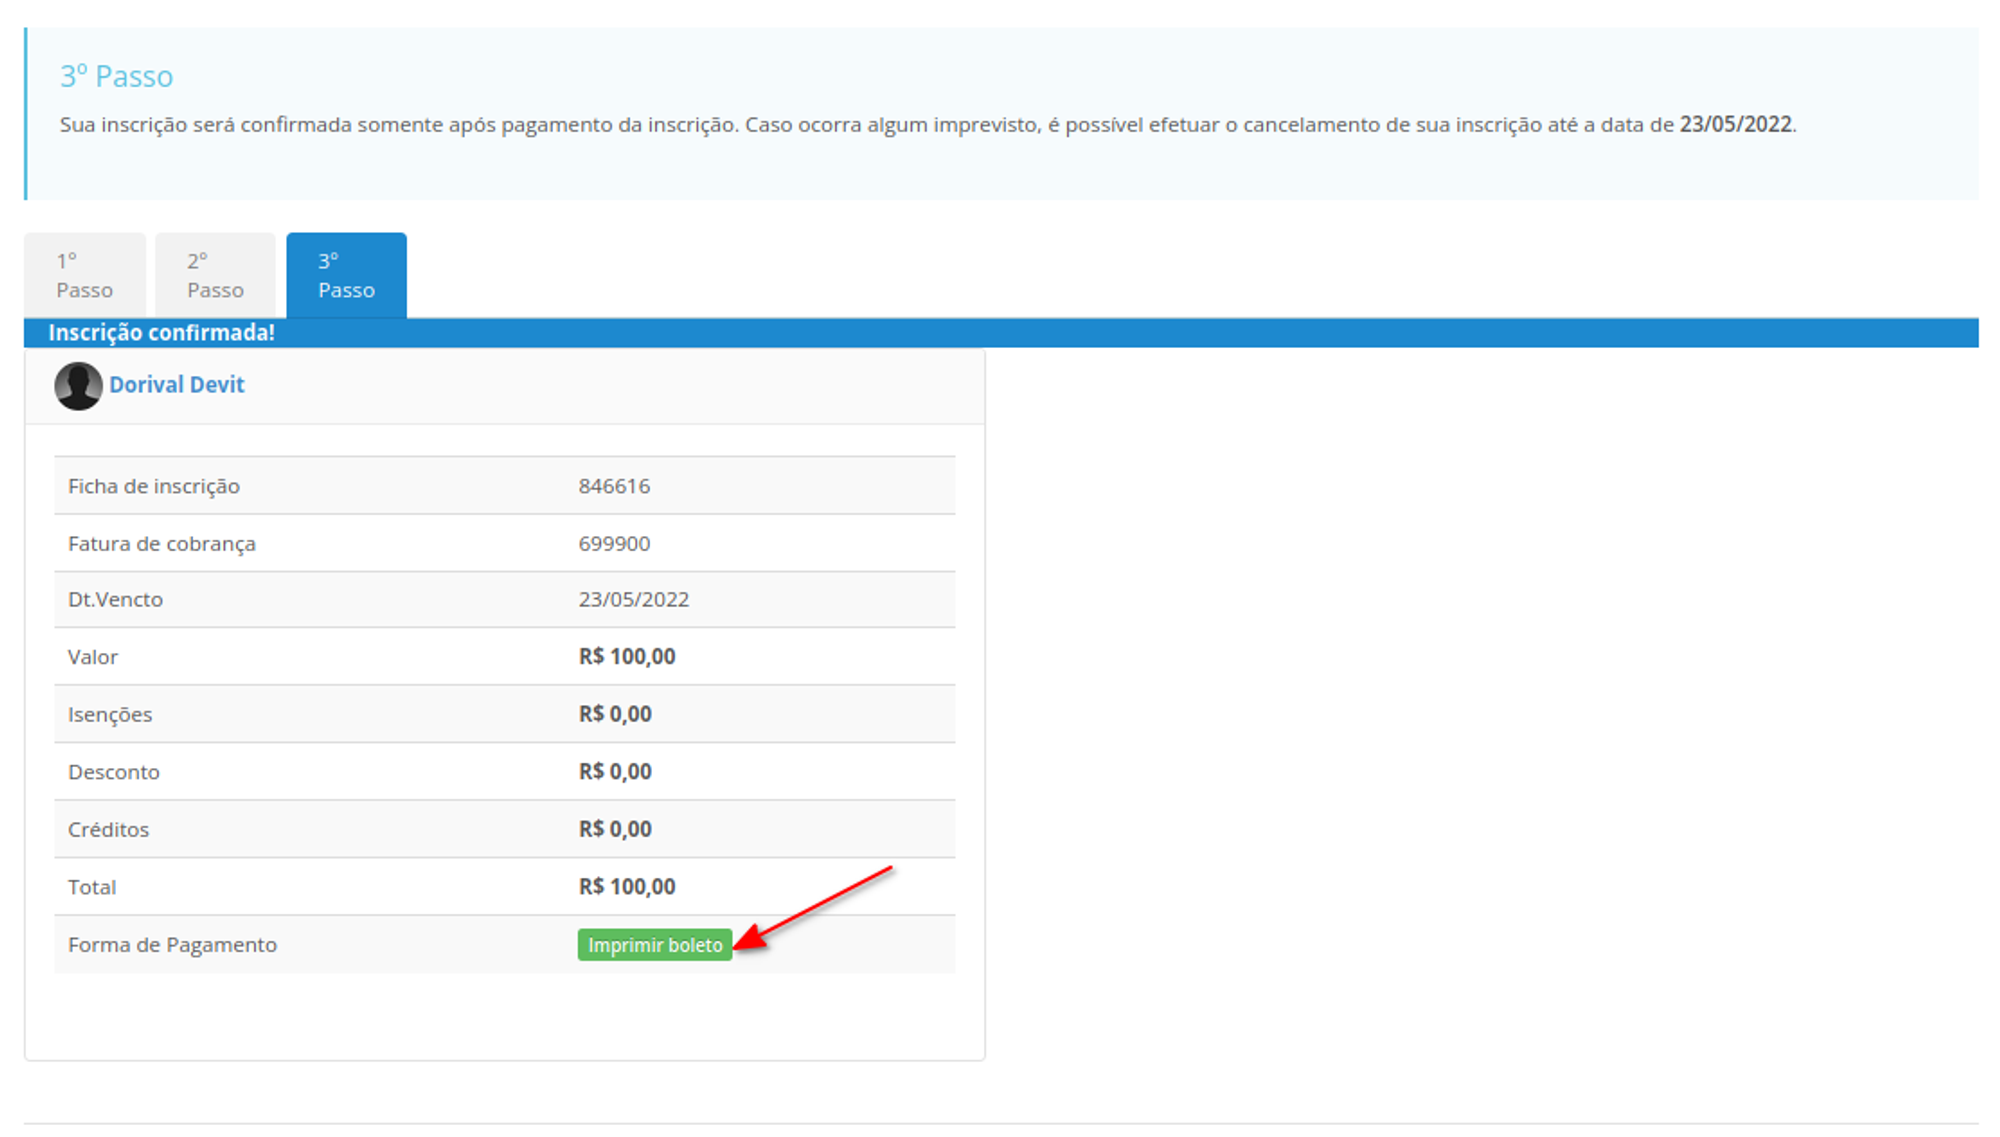
Task: Click the Créditos amount value
Action: (615, 829)
